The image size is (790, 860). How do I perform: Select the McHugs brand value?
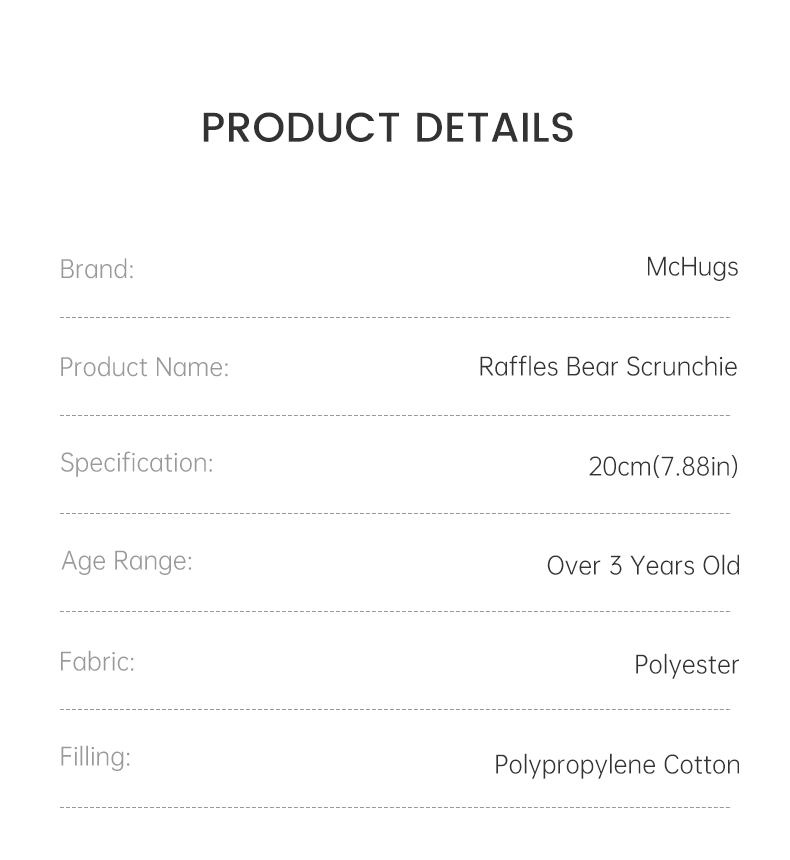click(x=692, y=267)
